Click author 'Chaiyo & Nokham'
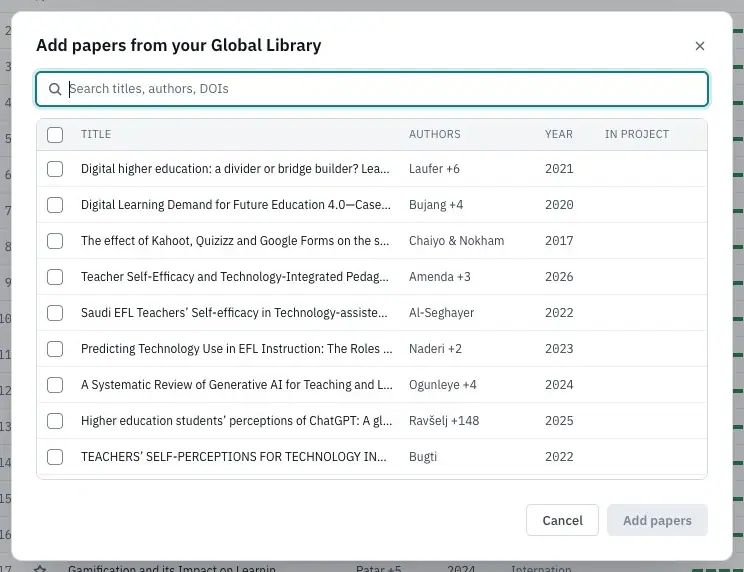Screen dimensions: 744x572 456,241
